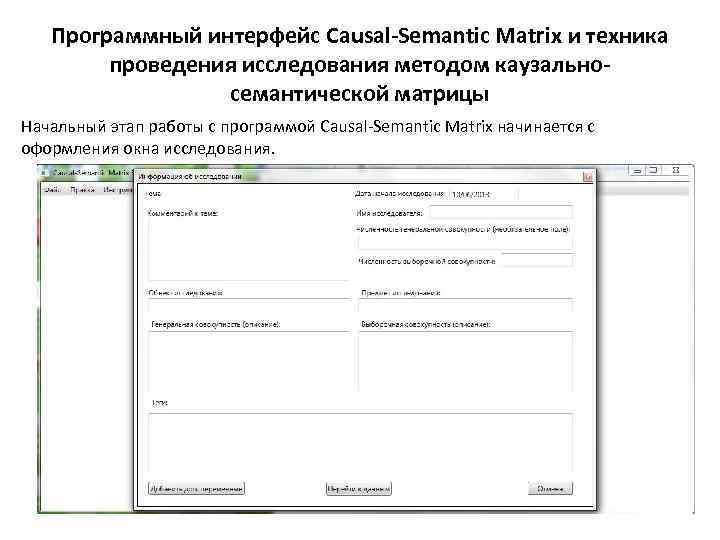Click the bottom-left add-variables button
Image resolution: width=720 pixels, height=540 pixels.
[196, 489]
